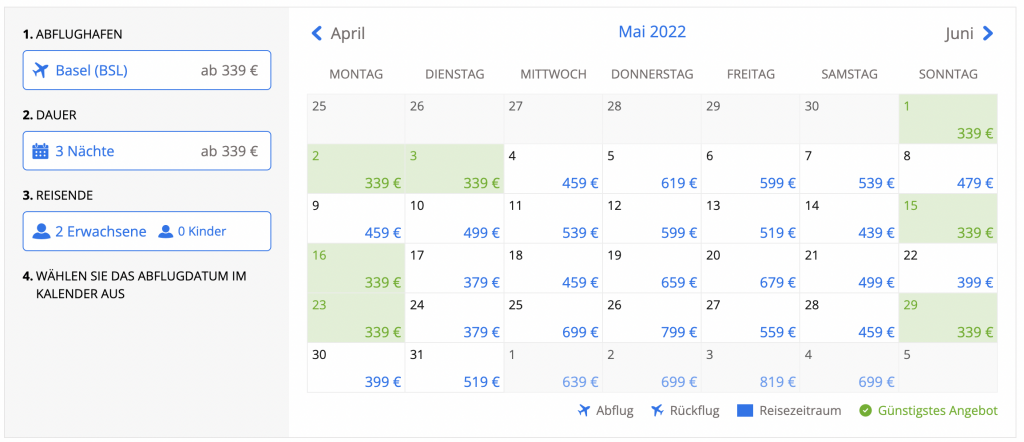Pick May 23 cheapest offer date
The image size is (1024, 442).
(355, 318)
